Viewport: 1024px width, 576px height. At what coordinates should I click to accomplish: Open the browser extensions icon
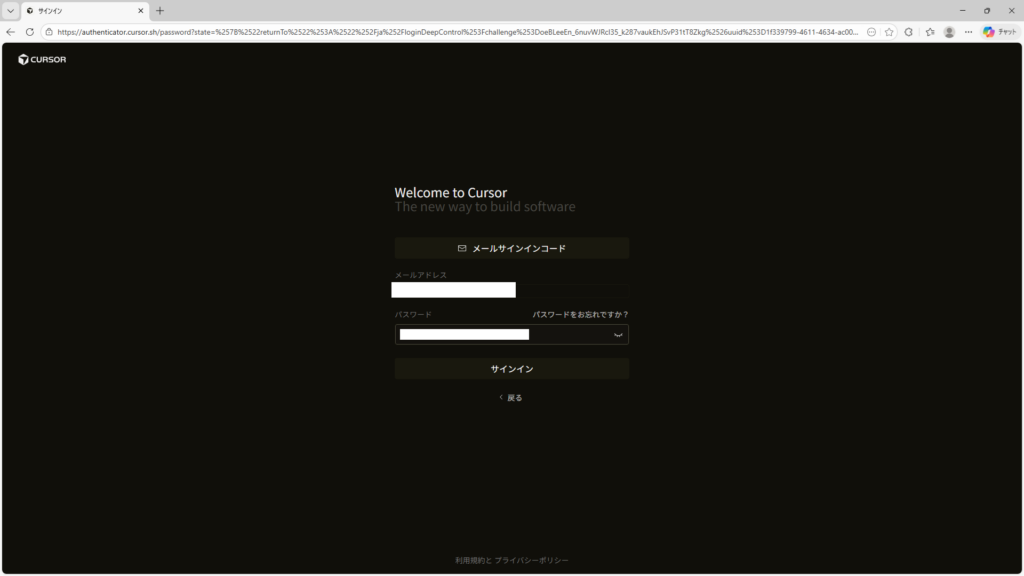point(908,32)
